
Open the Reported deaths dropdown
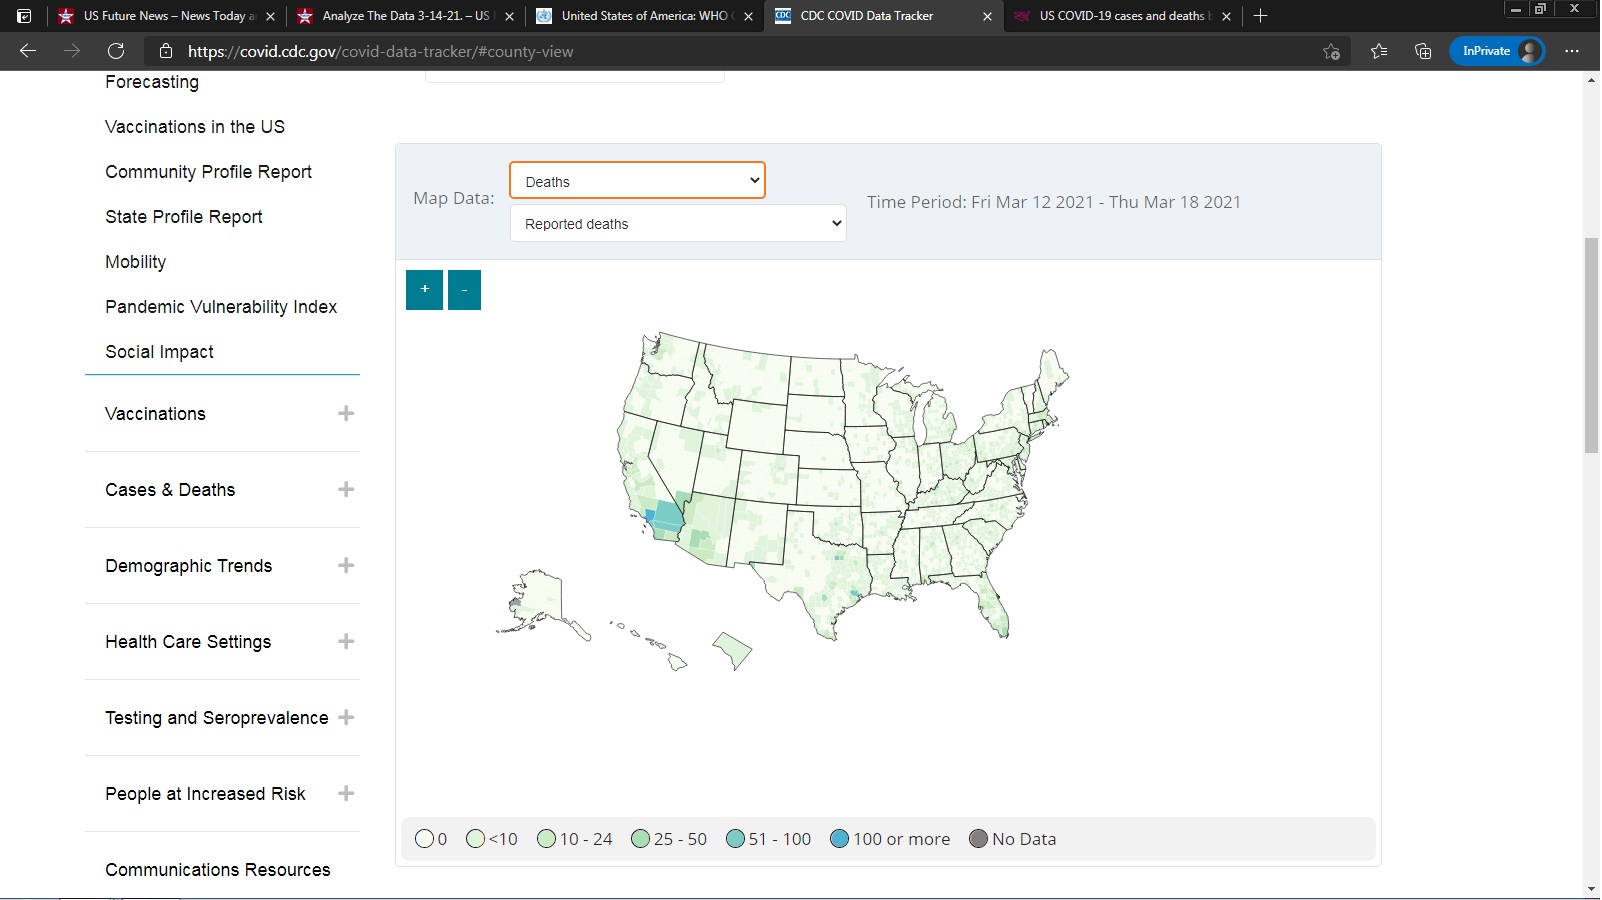(x=678, y=224)
